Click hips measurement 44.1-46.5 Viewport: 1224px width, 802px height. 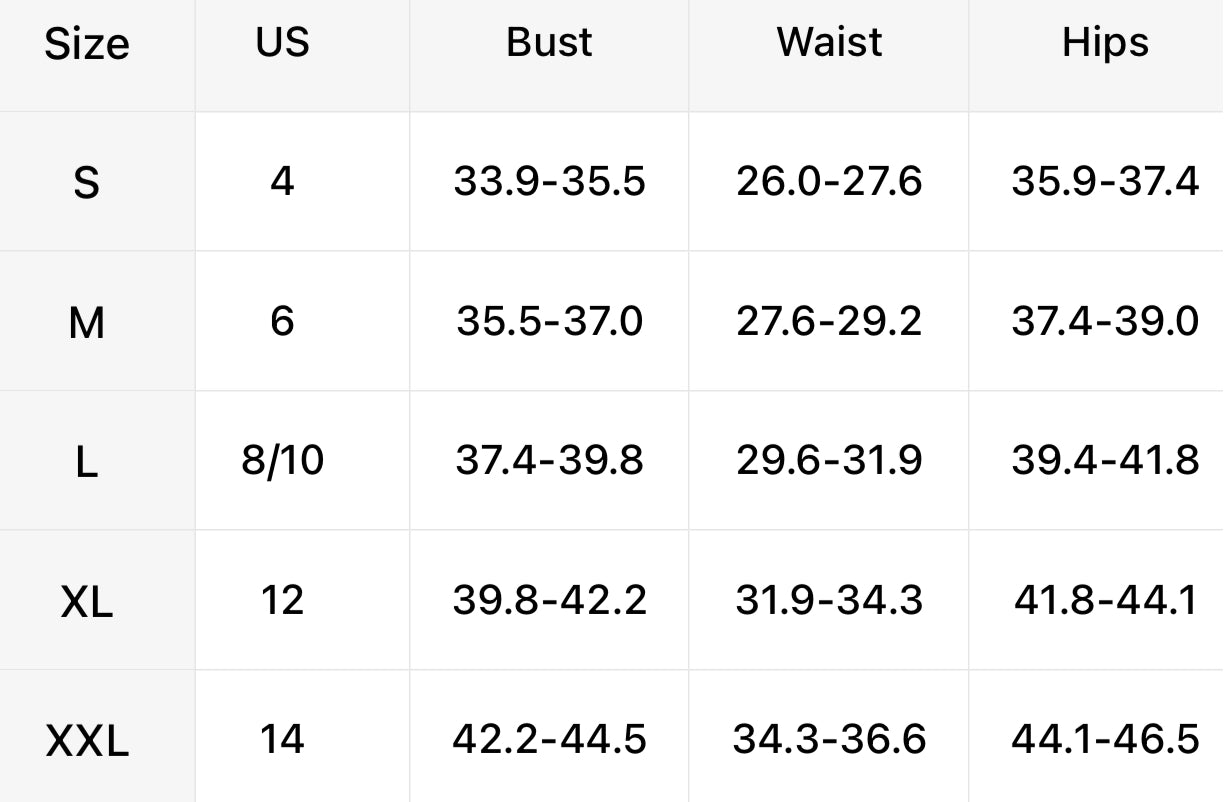coord(1105,740)
